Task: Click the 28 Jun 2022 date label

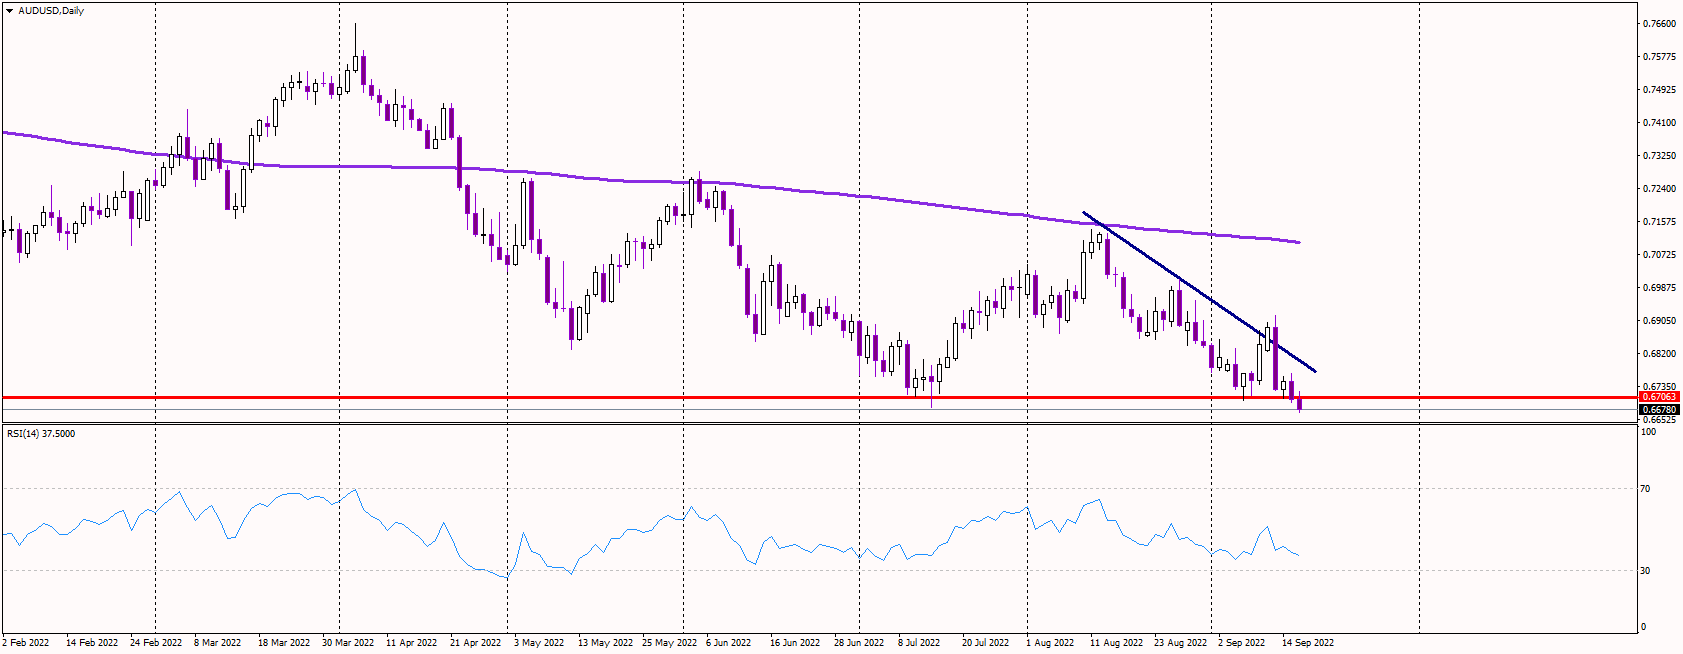Action: [x=859, y=643]
